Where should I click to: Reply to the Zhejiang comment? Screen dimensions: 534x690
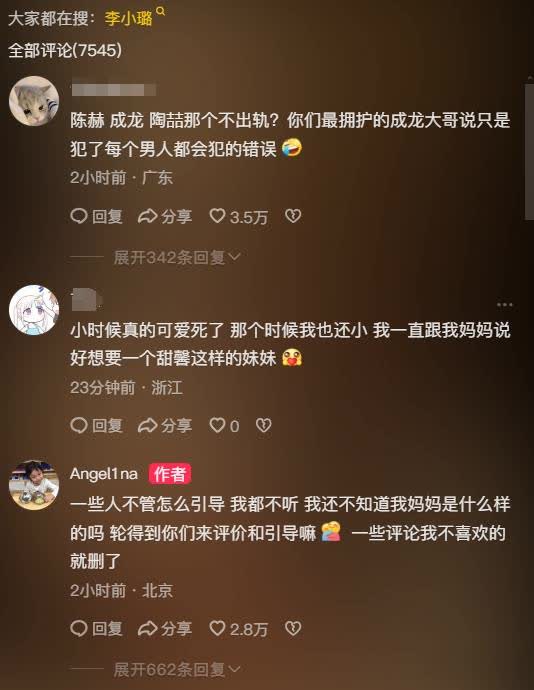(x=96, y=426)
